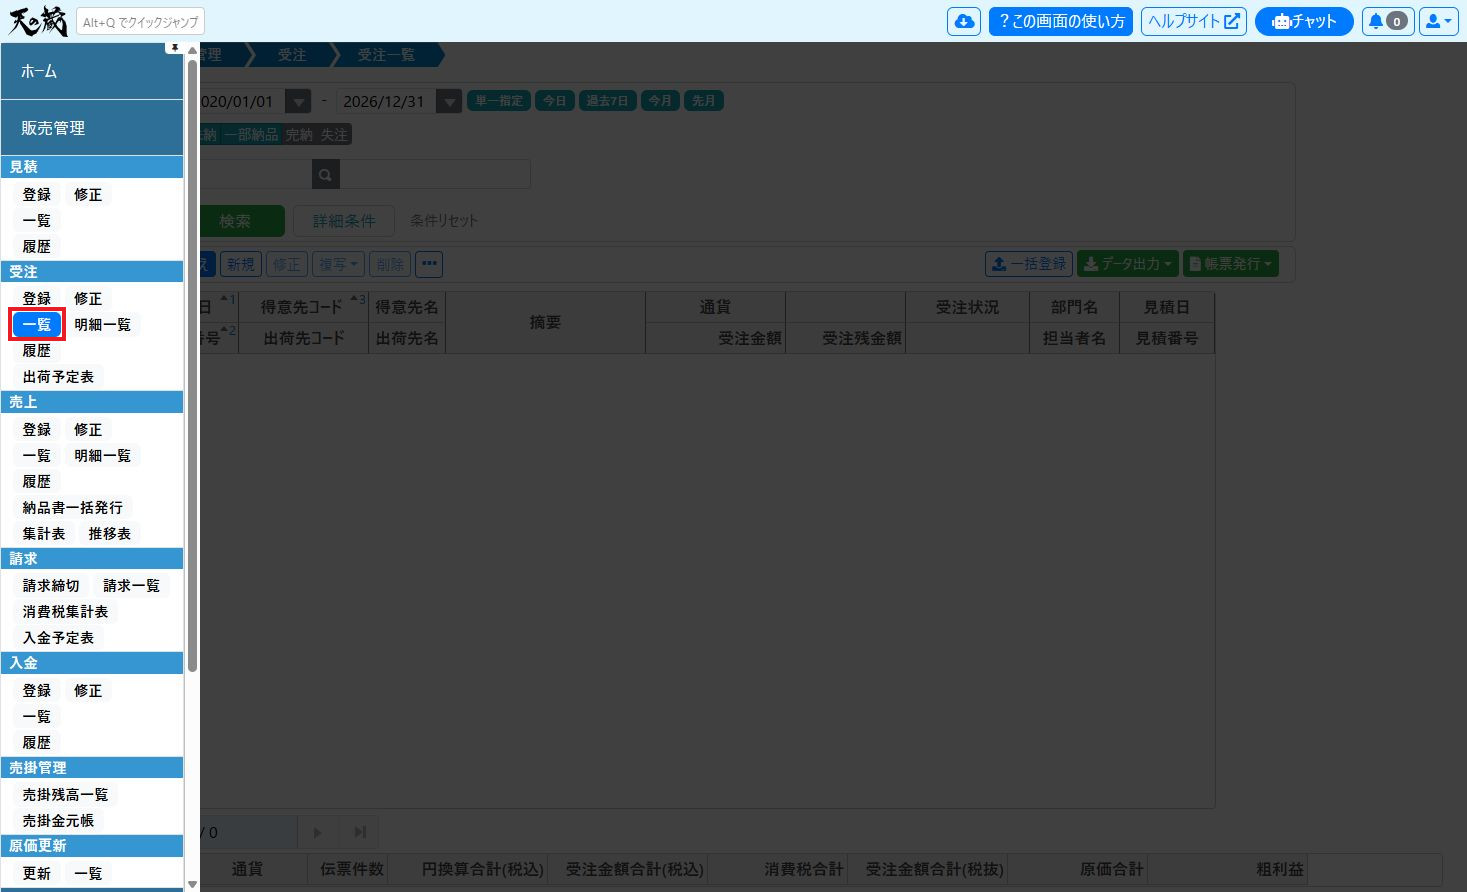1467x892 pixels.
Task: Open the チャット robot button
Action: pos(1304,21)
